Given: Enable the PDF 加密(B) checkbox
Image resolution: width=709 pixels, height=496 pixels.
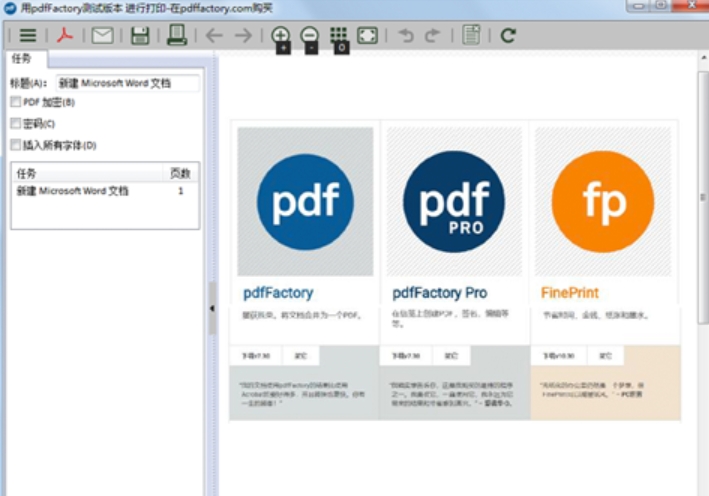Looking at the screenshot, I should (x=16, y=102).
